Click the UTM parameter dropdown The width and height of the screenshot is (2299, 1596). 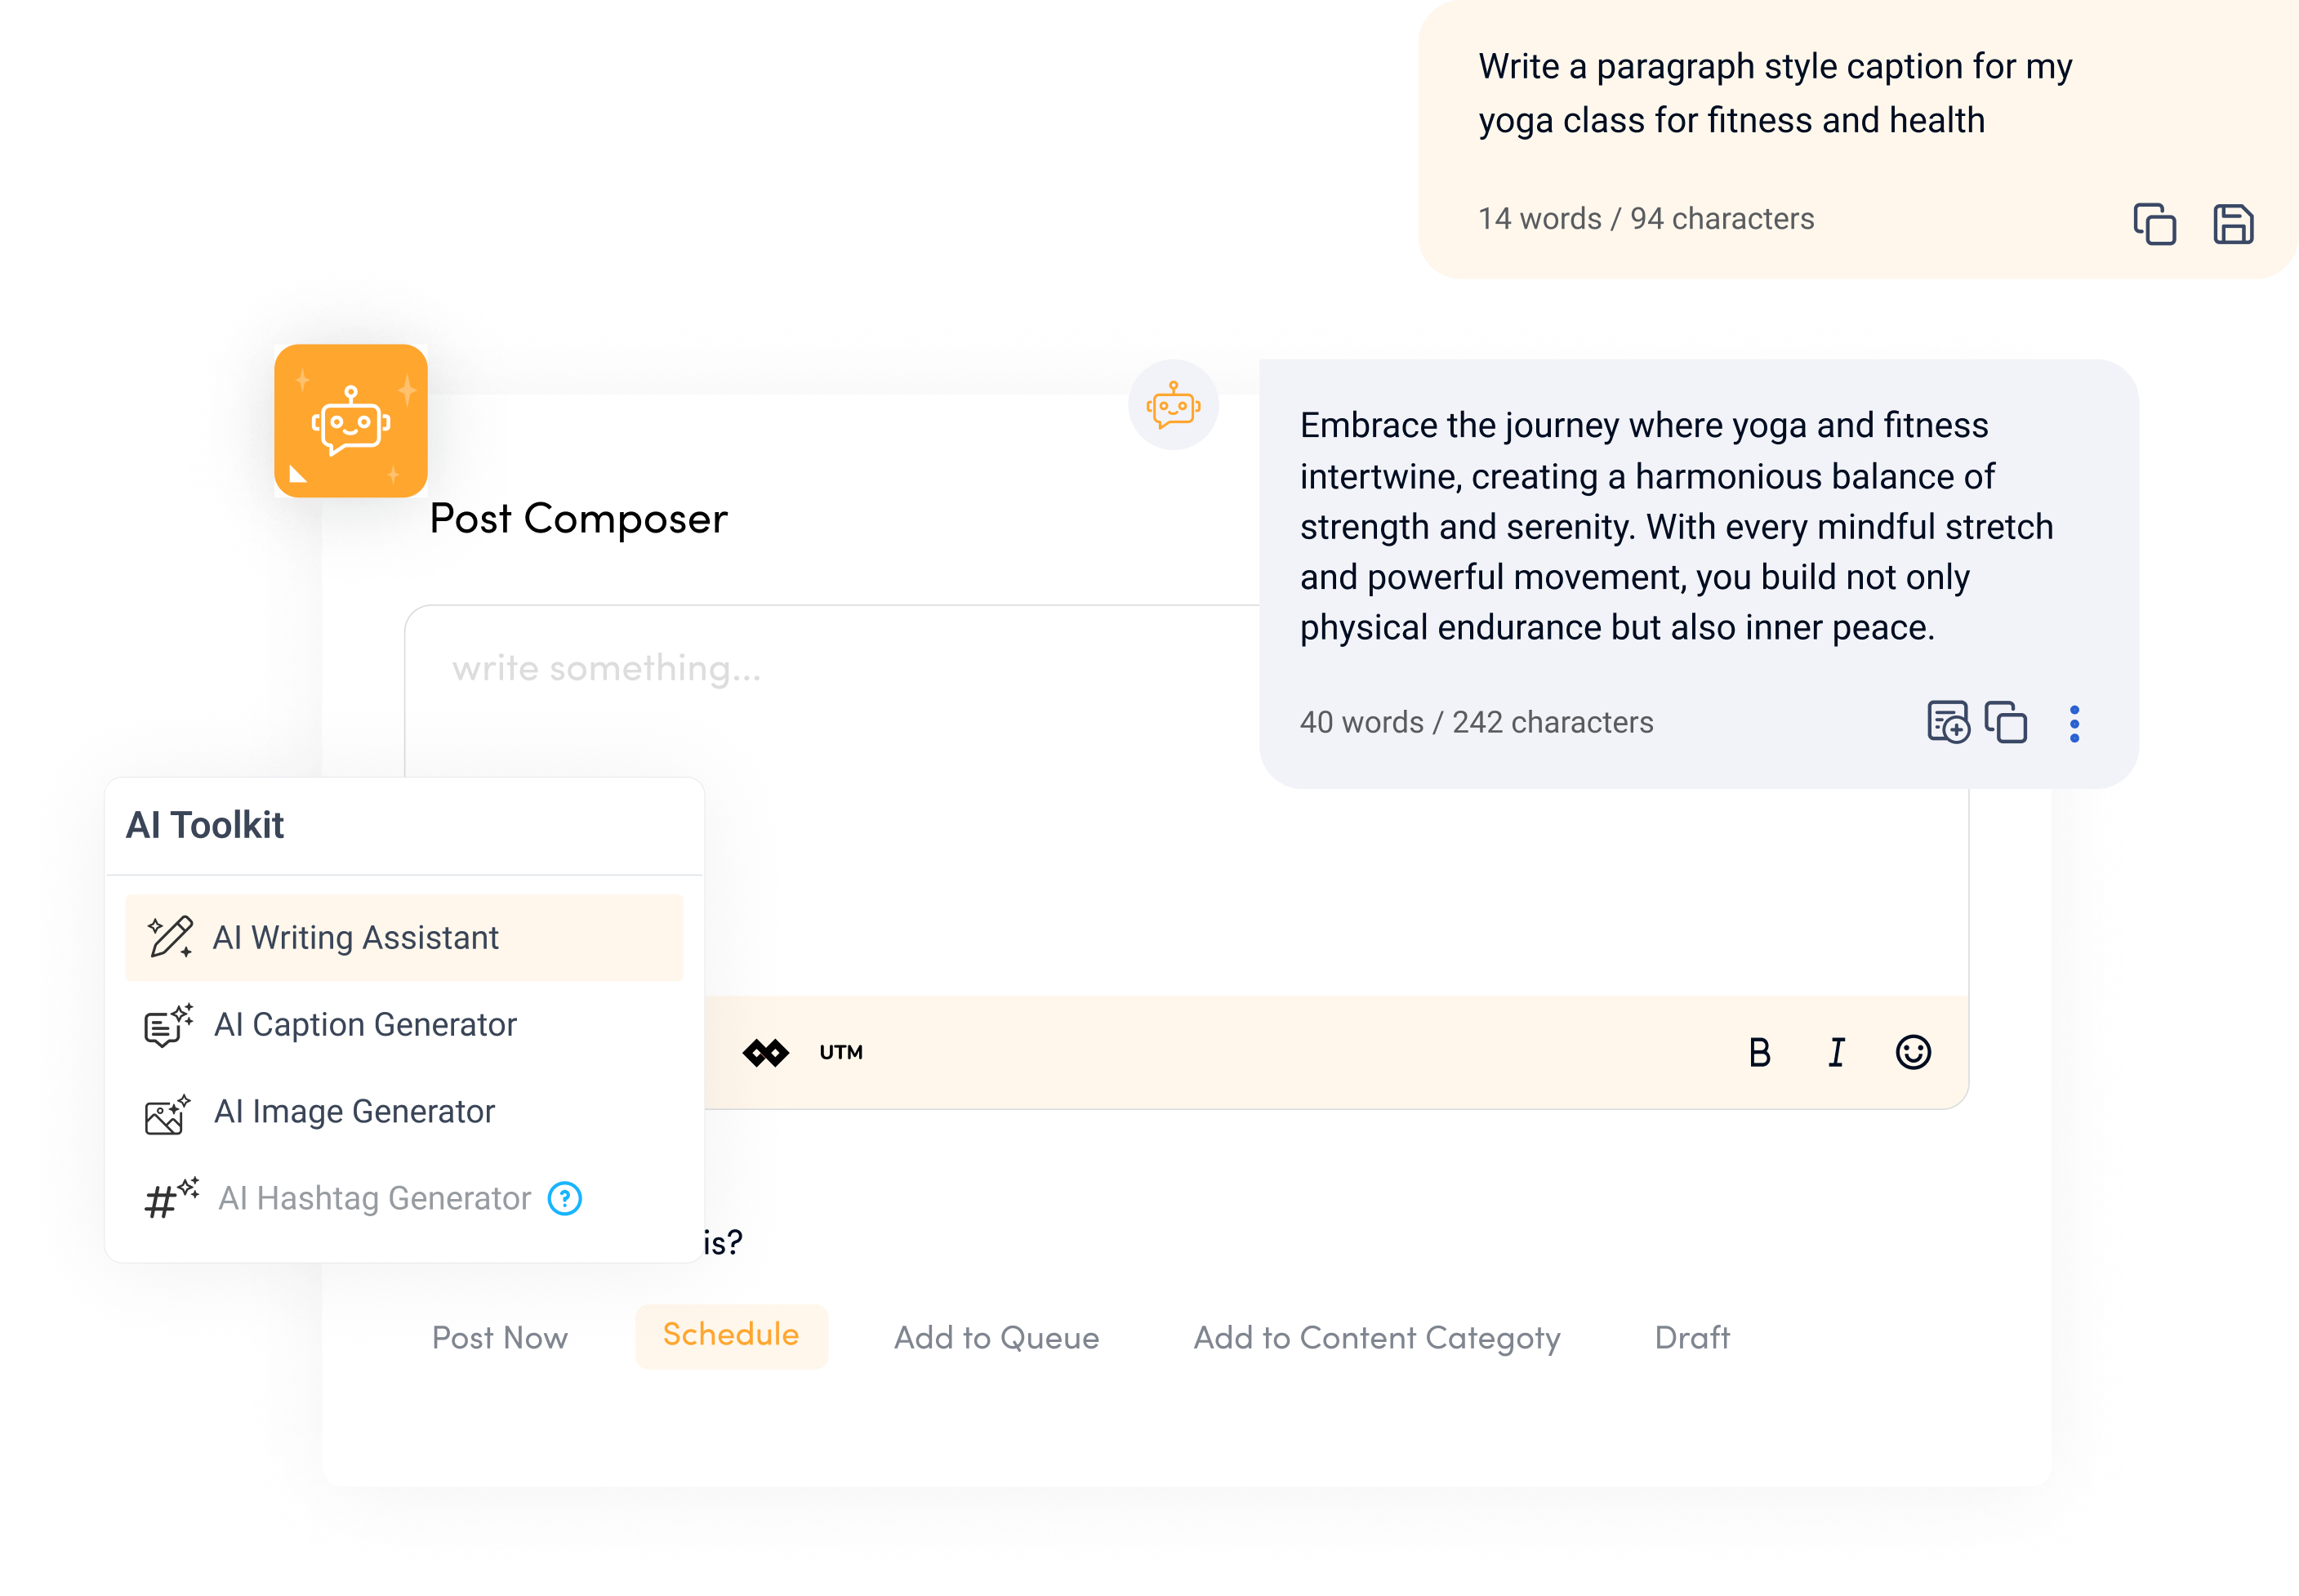pyautogui.click(x=837, y=1050)
